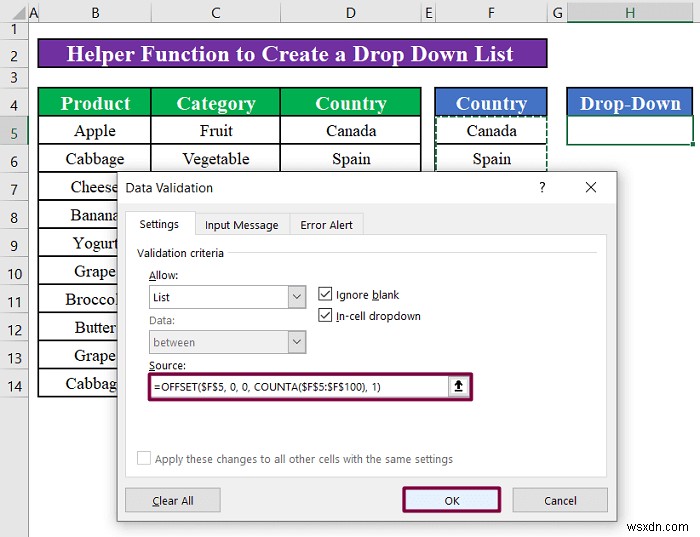Click the Apple product cell
Viewport: 700px width, 537px height.
pos(95,130)
